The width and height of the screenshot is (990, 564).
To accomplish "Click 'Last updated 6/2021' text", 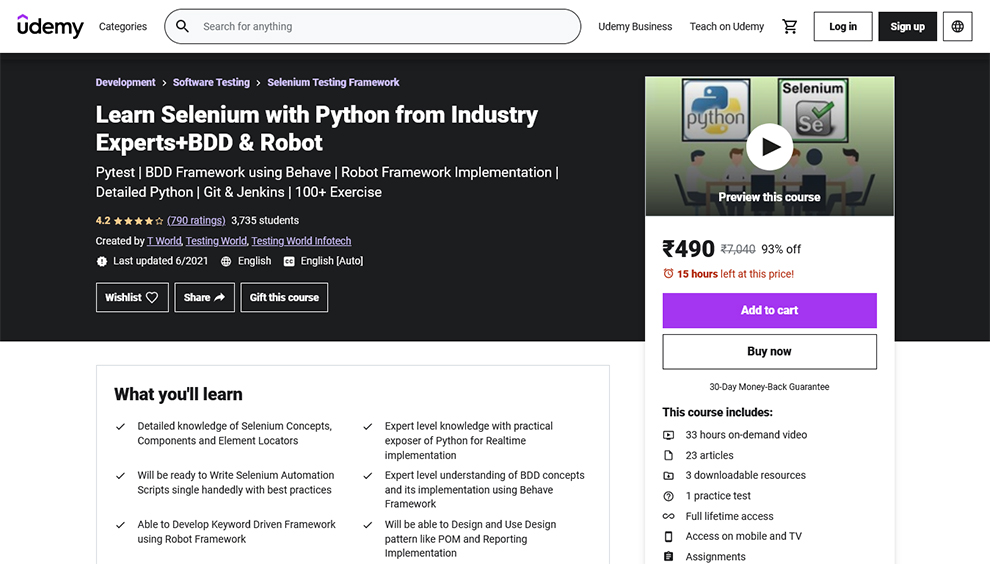I will pos(160,261).
